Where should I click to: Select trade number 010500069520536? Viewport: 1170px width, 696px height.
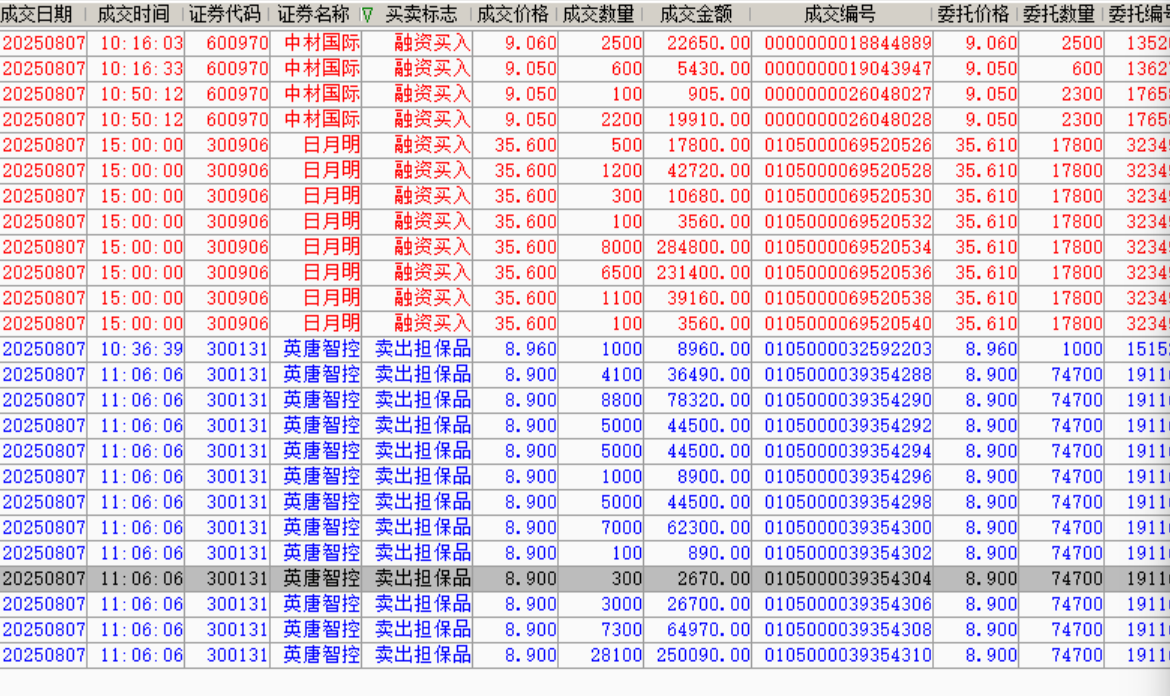pyautogui.click(x=848, y=272)
